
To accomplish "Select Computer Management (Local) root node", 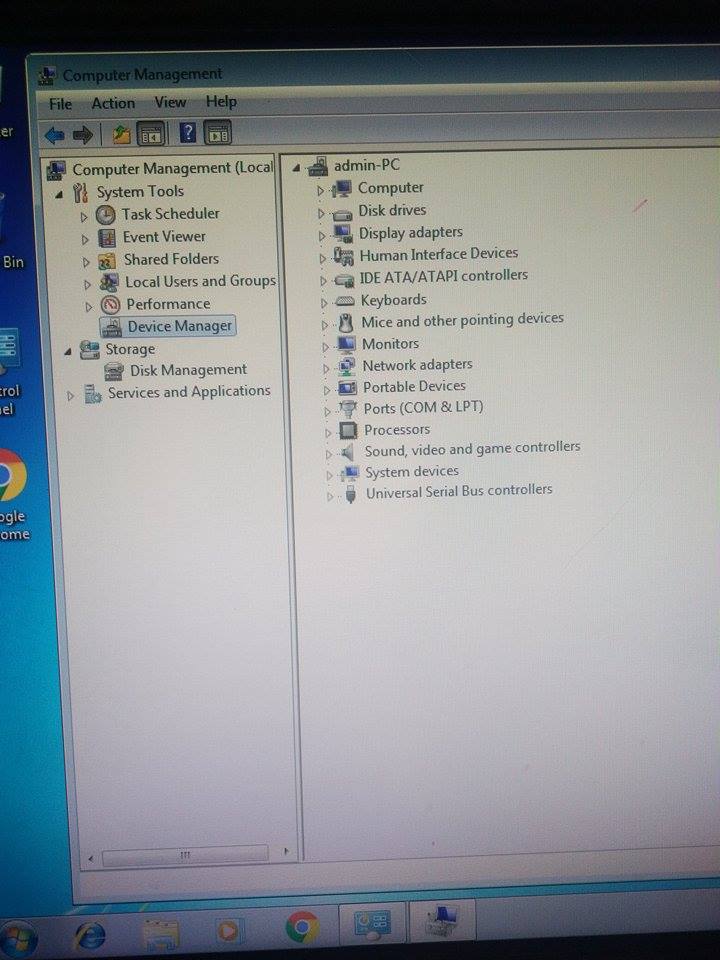I will 172,168.
